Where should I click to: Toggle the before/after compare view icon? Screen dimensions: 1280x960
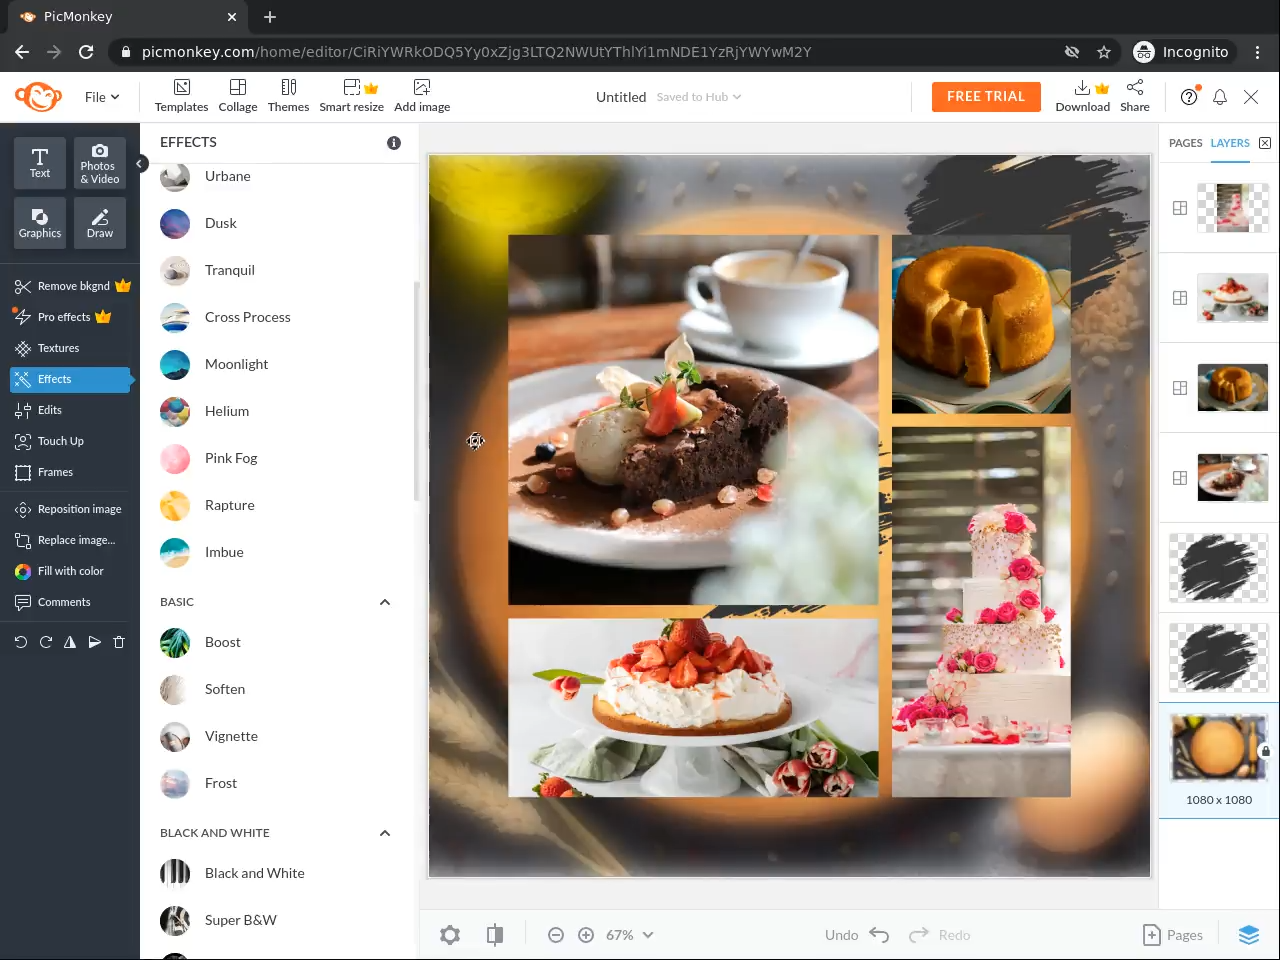[x=495, y=935]
